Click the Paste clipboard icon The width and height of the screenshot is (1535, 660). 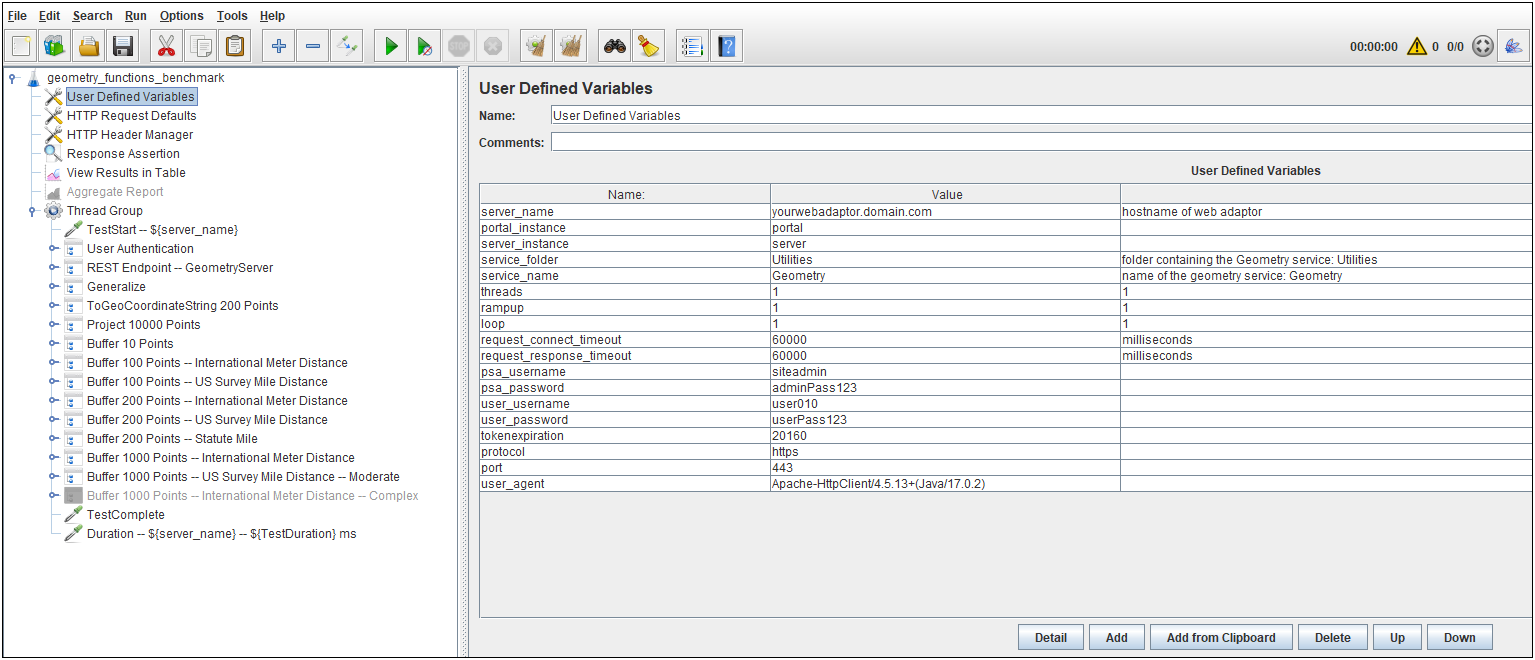(x=235, y=45)
